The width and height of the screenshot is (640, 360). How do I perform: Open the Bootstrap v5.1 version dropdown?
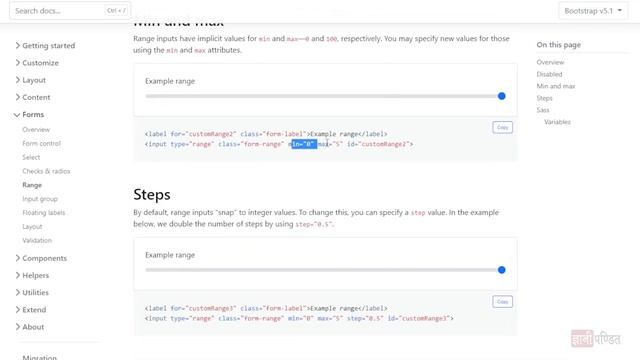[x=593, y=11]
